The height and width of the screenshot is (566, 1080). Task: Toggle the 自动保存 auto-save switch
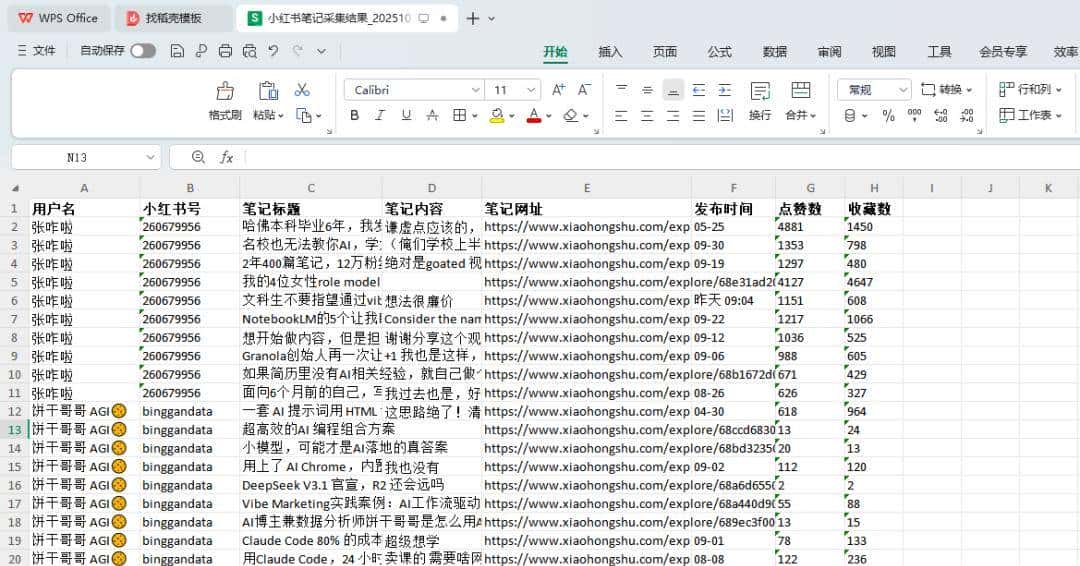click(143, 51)
